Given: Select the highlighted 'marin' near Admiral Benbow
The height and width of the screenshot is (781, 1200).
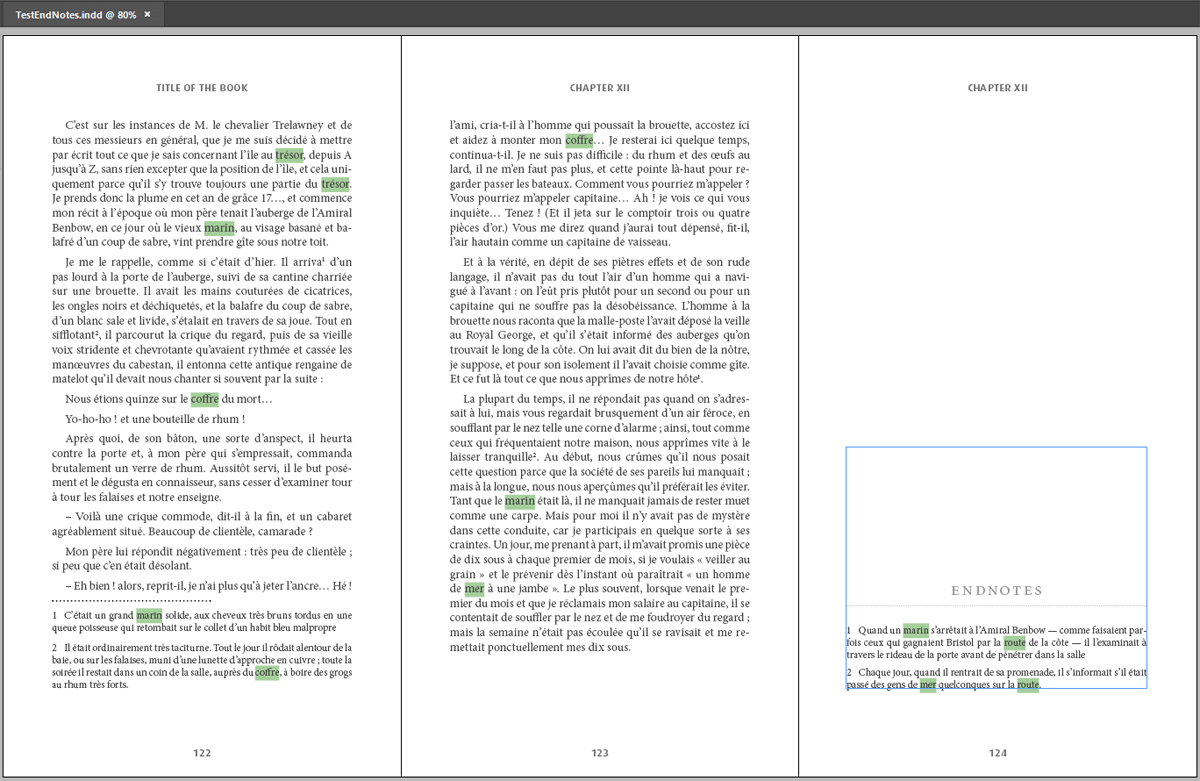Looking at the screenshot, I should click(222, 228).
